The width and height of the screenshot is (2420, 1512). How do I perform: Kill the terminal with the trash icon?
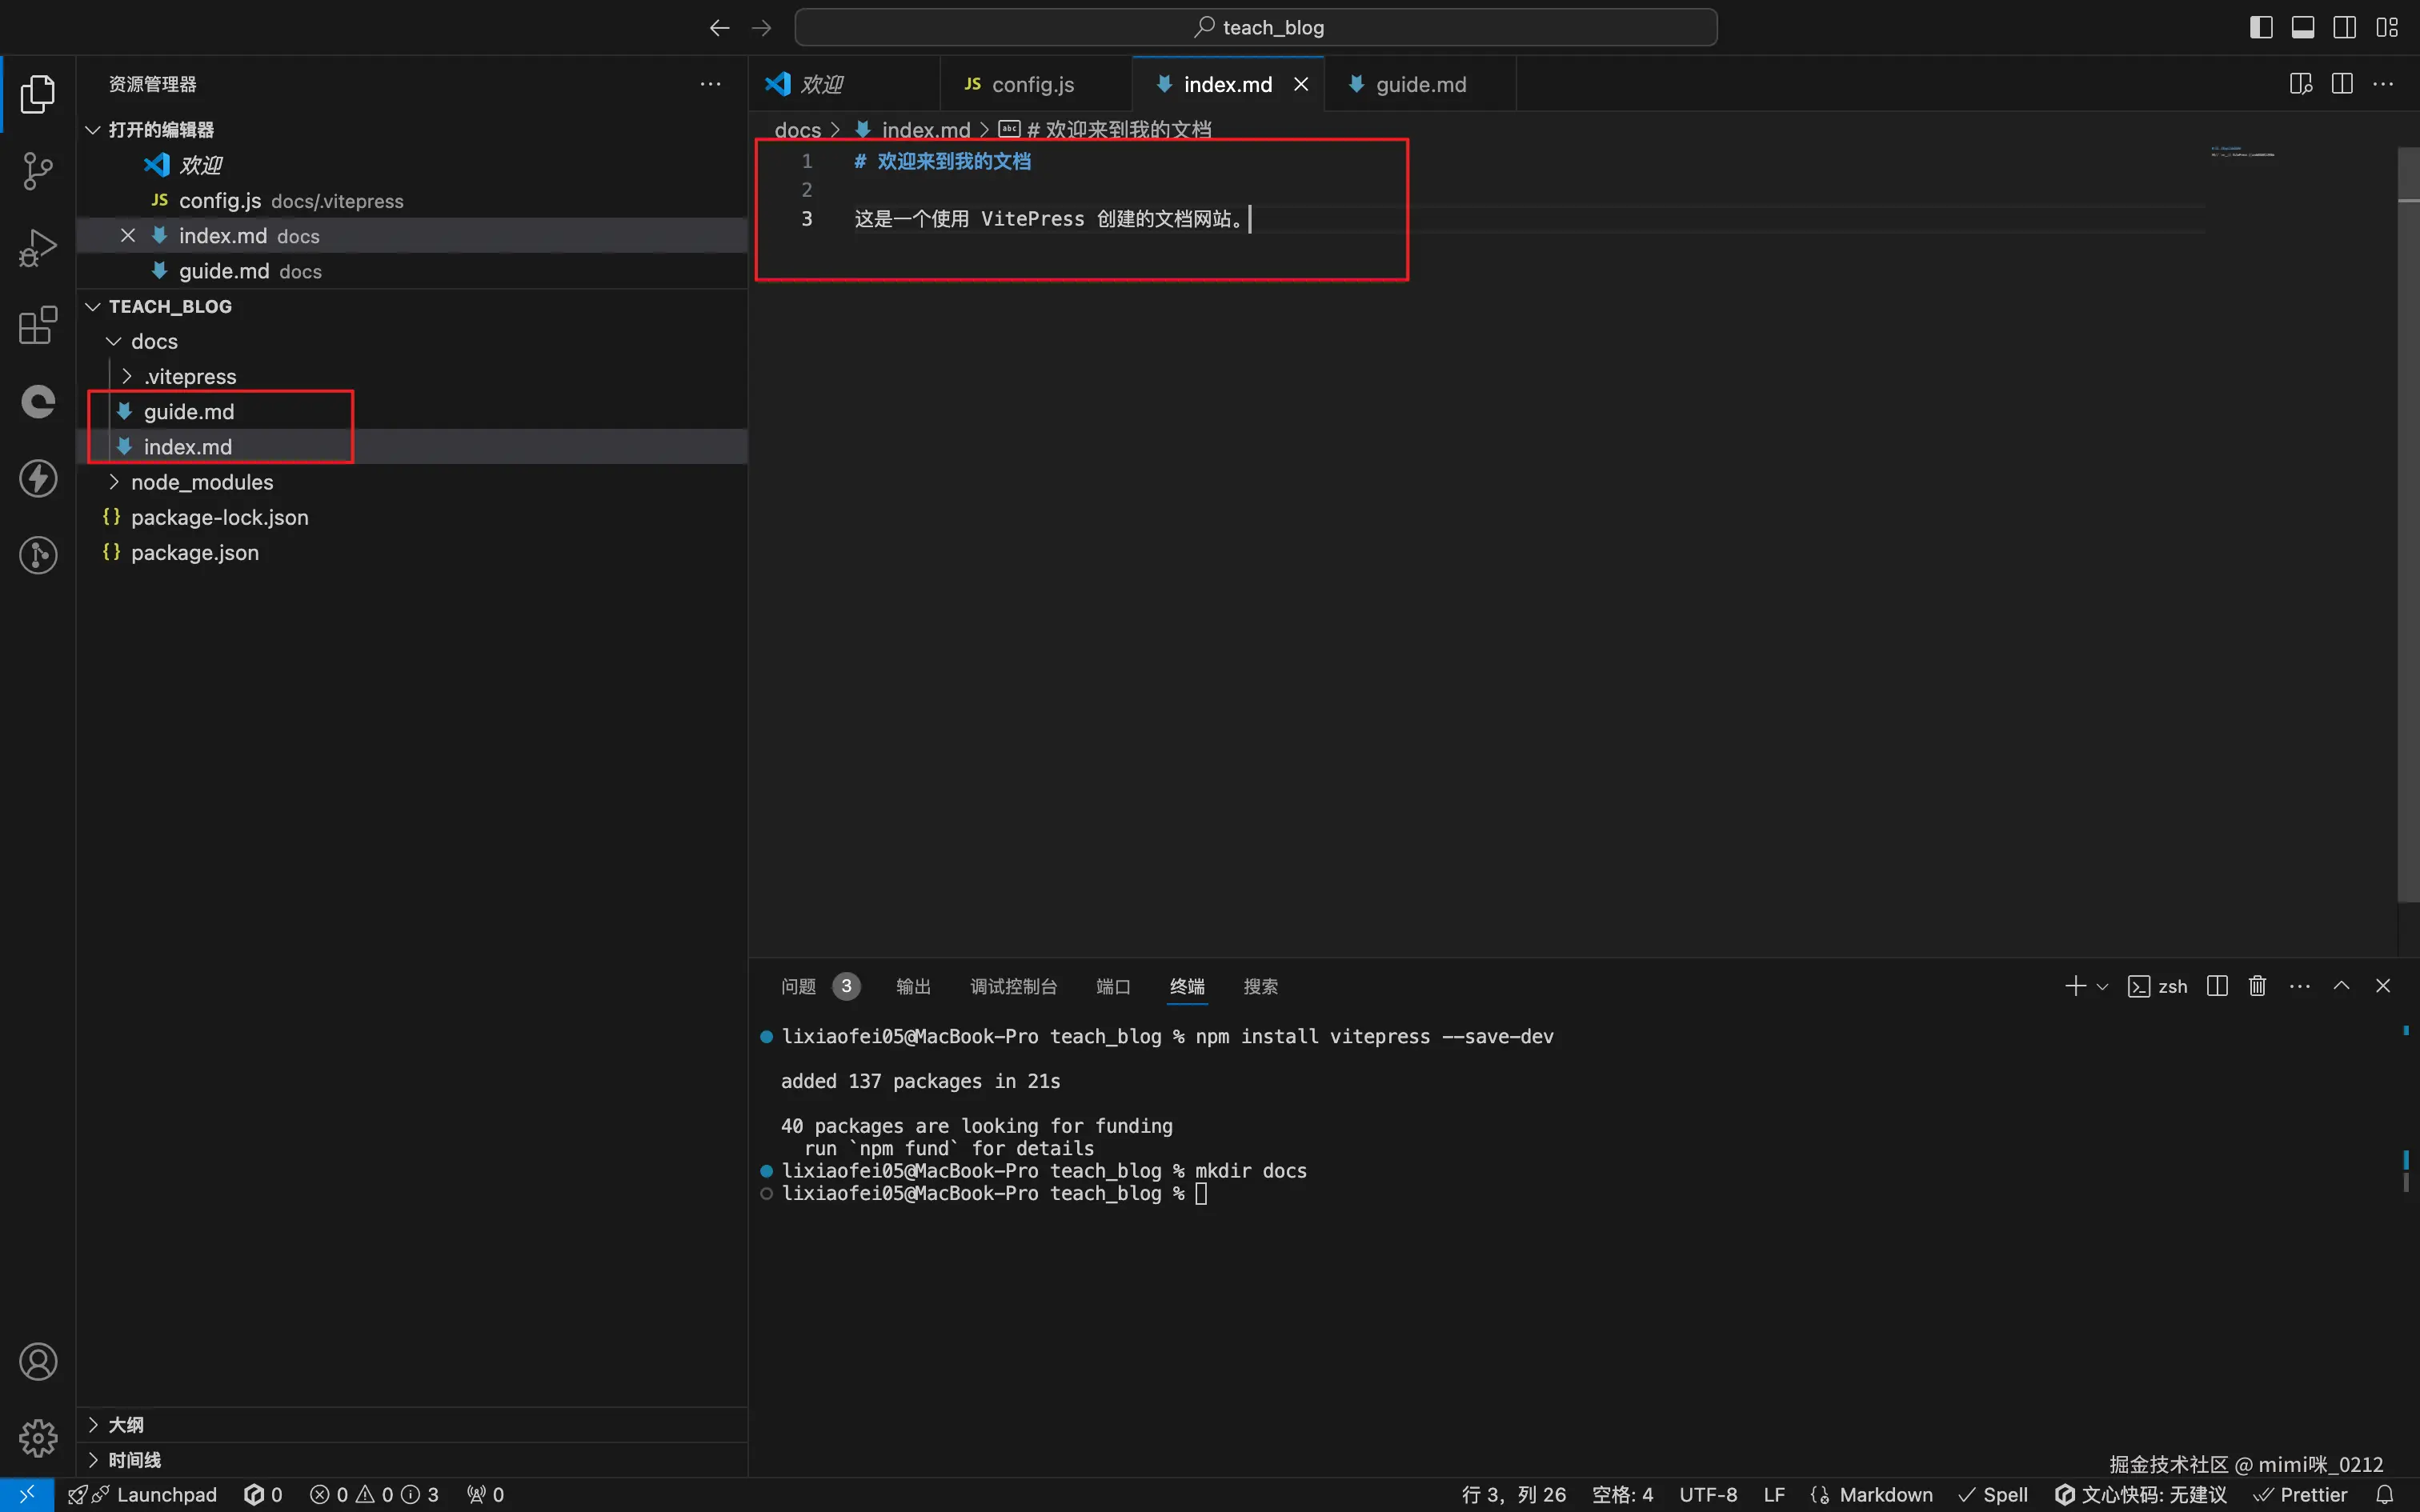coord(2257,986)
